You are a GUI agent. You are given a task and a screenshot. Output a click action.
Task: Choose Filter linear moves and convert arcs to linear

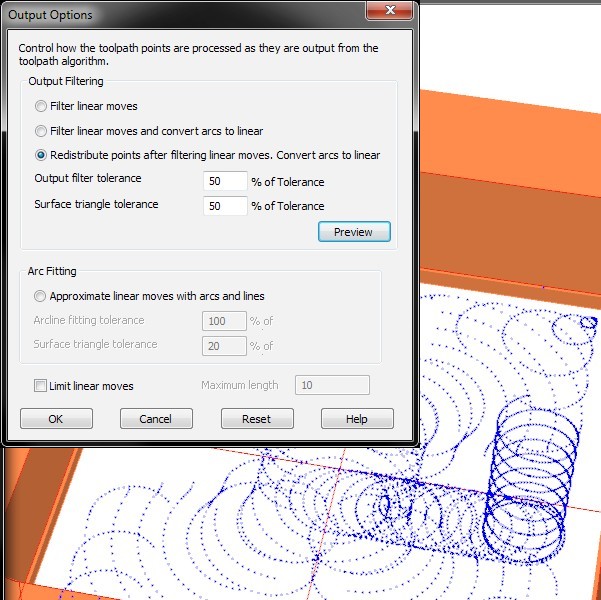click(x=41, y=131)
